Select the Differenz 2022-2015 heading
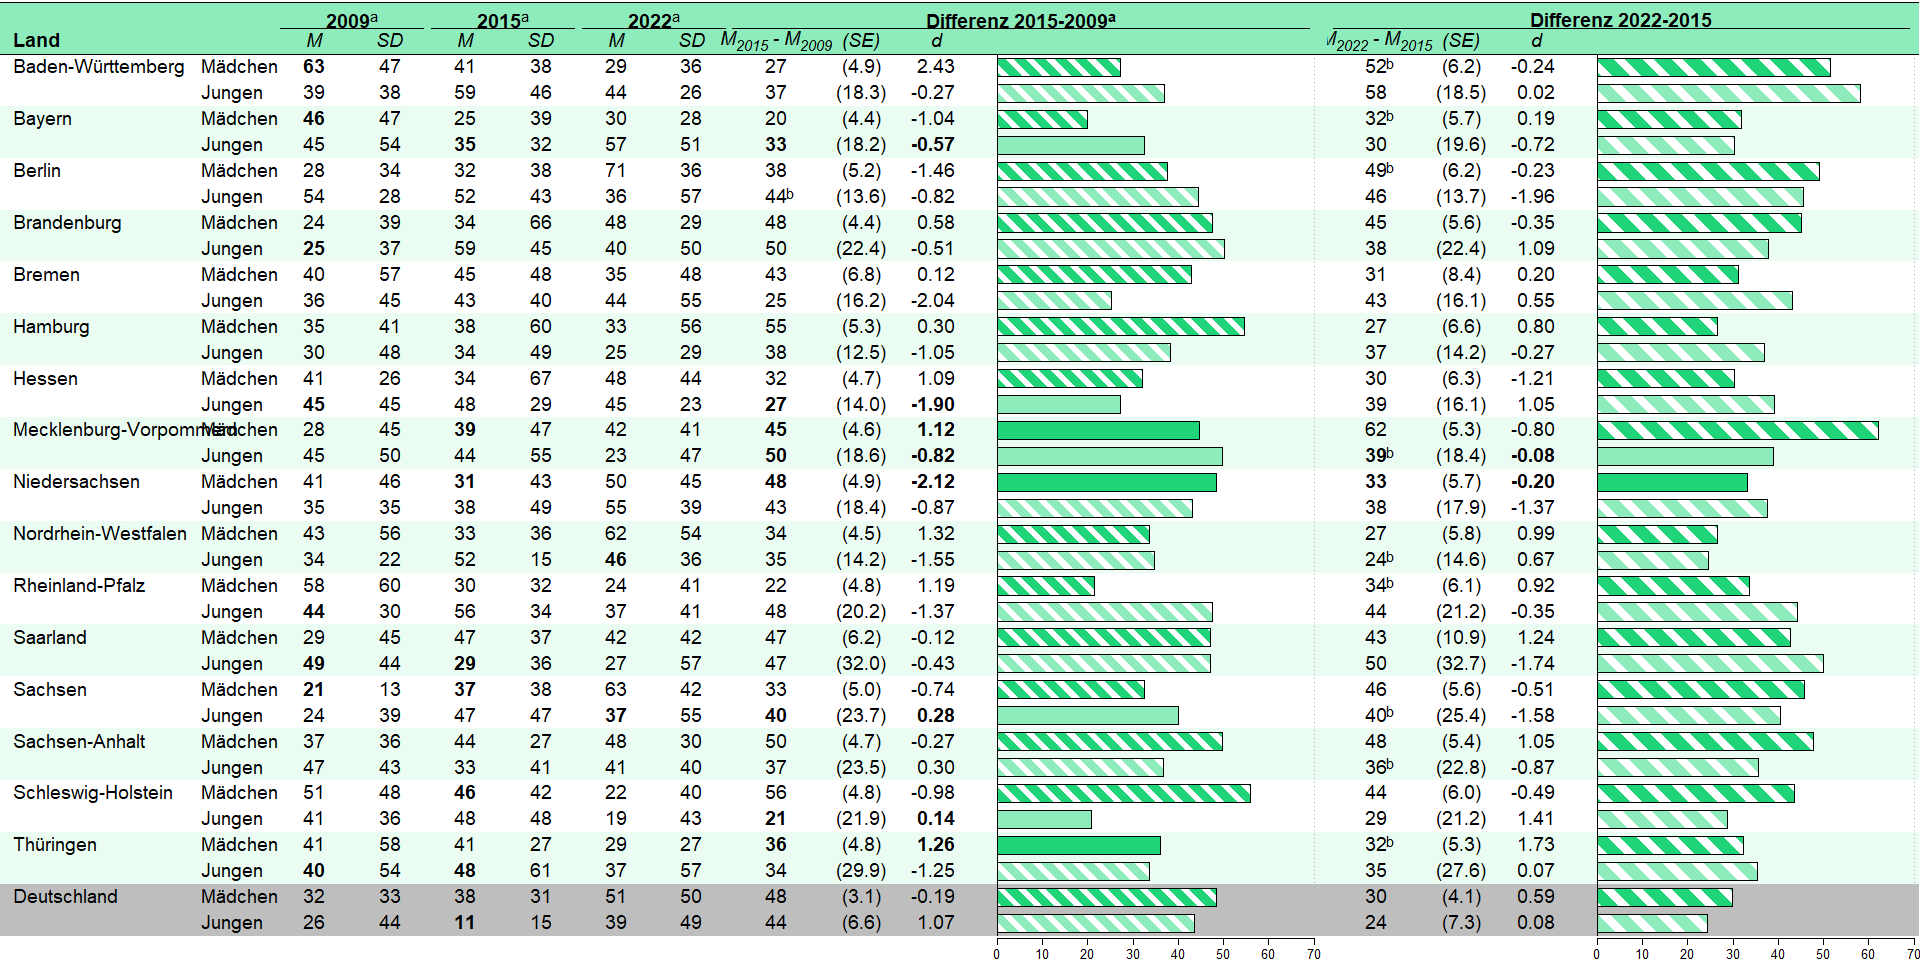Viewport: 1920px width, 960px height. (x=1620, y=20)
